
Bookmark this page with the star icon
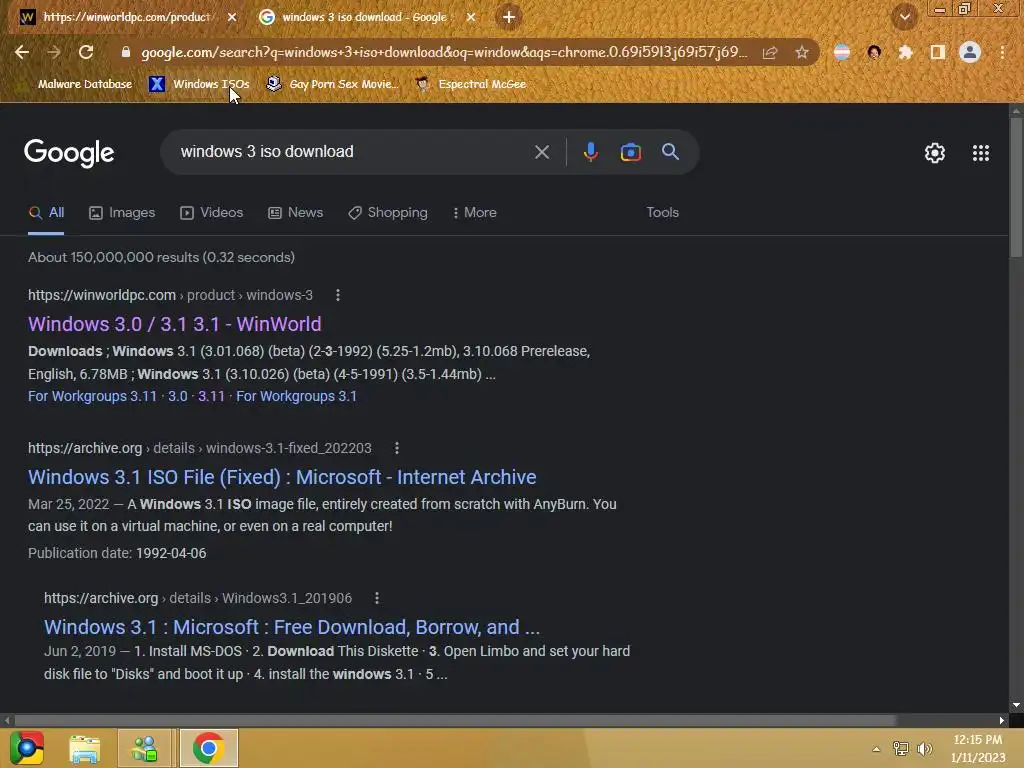point(802,52)
